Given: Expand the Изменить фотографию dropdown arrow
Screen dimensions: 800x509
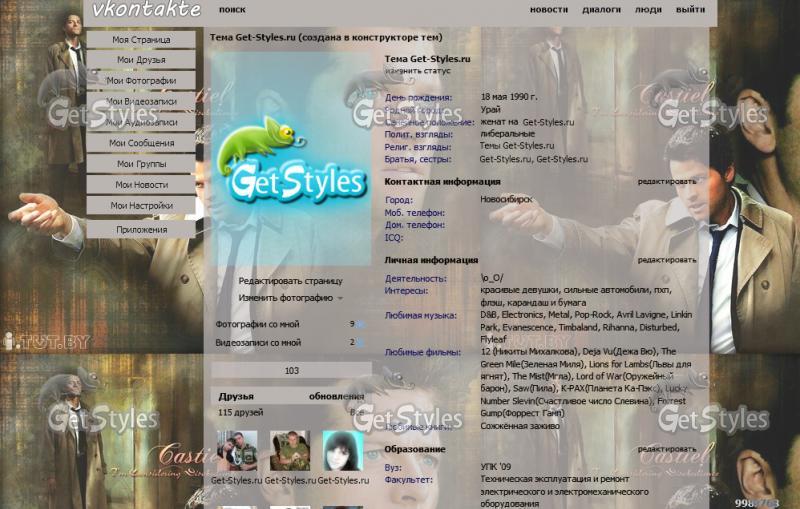Looking at the screenshot, I should [x=340, y=298].
